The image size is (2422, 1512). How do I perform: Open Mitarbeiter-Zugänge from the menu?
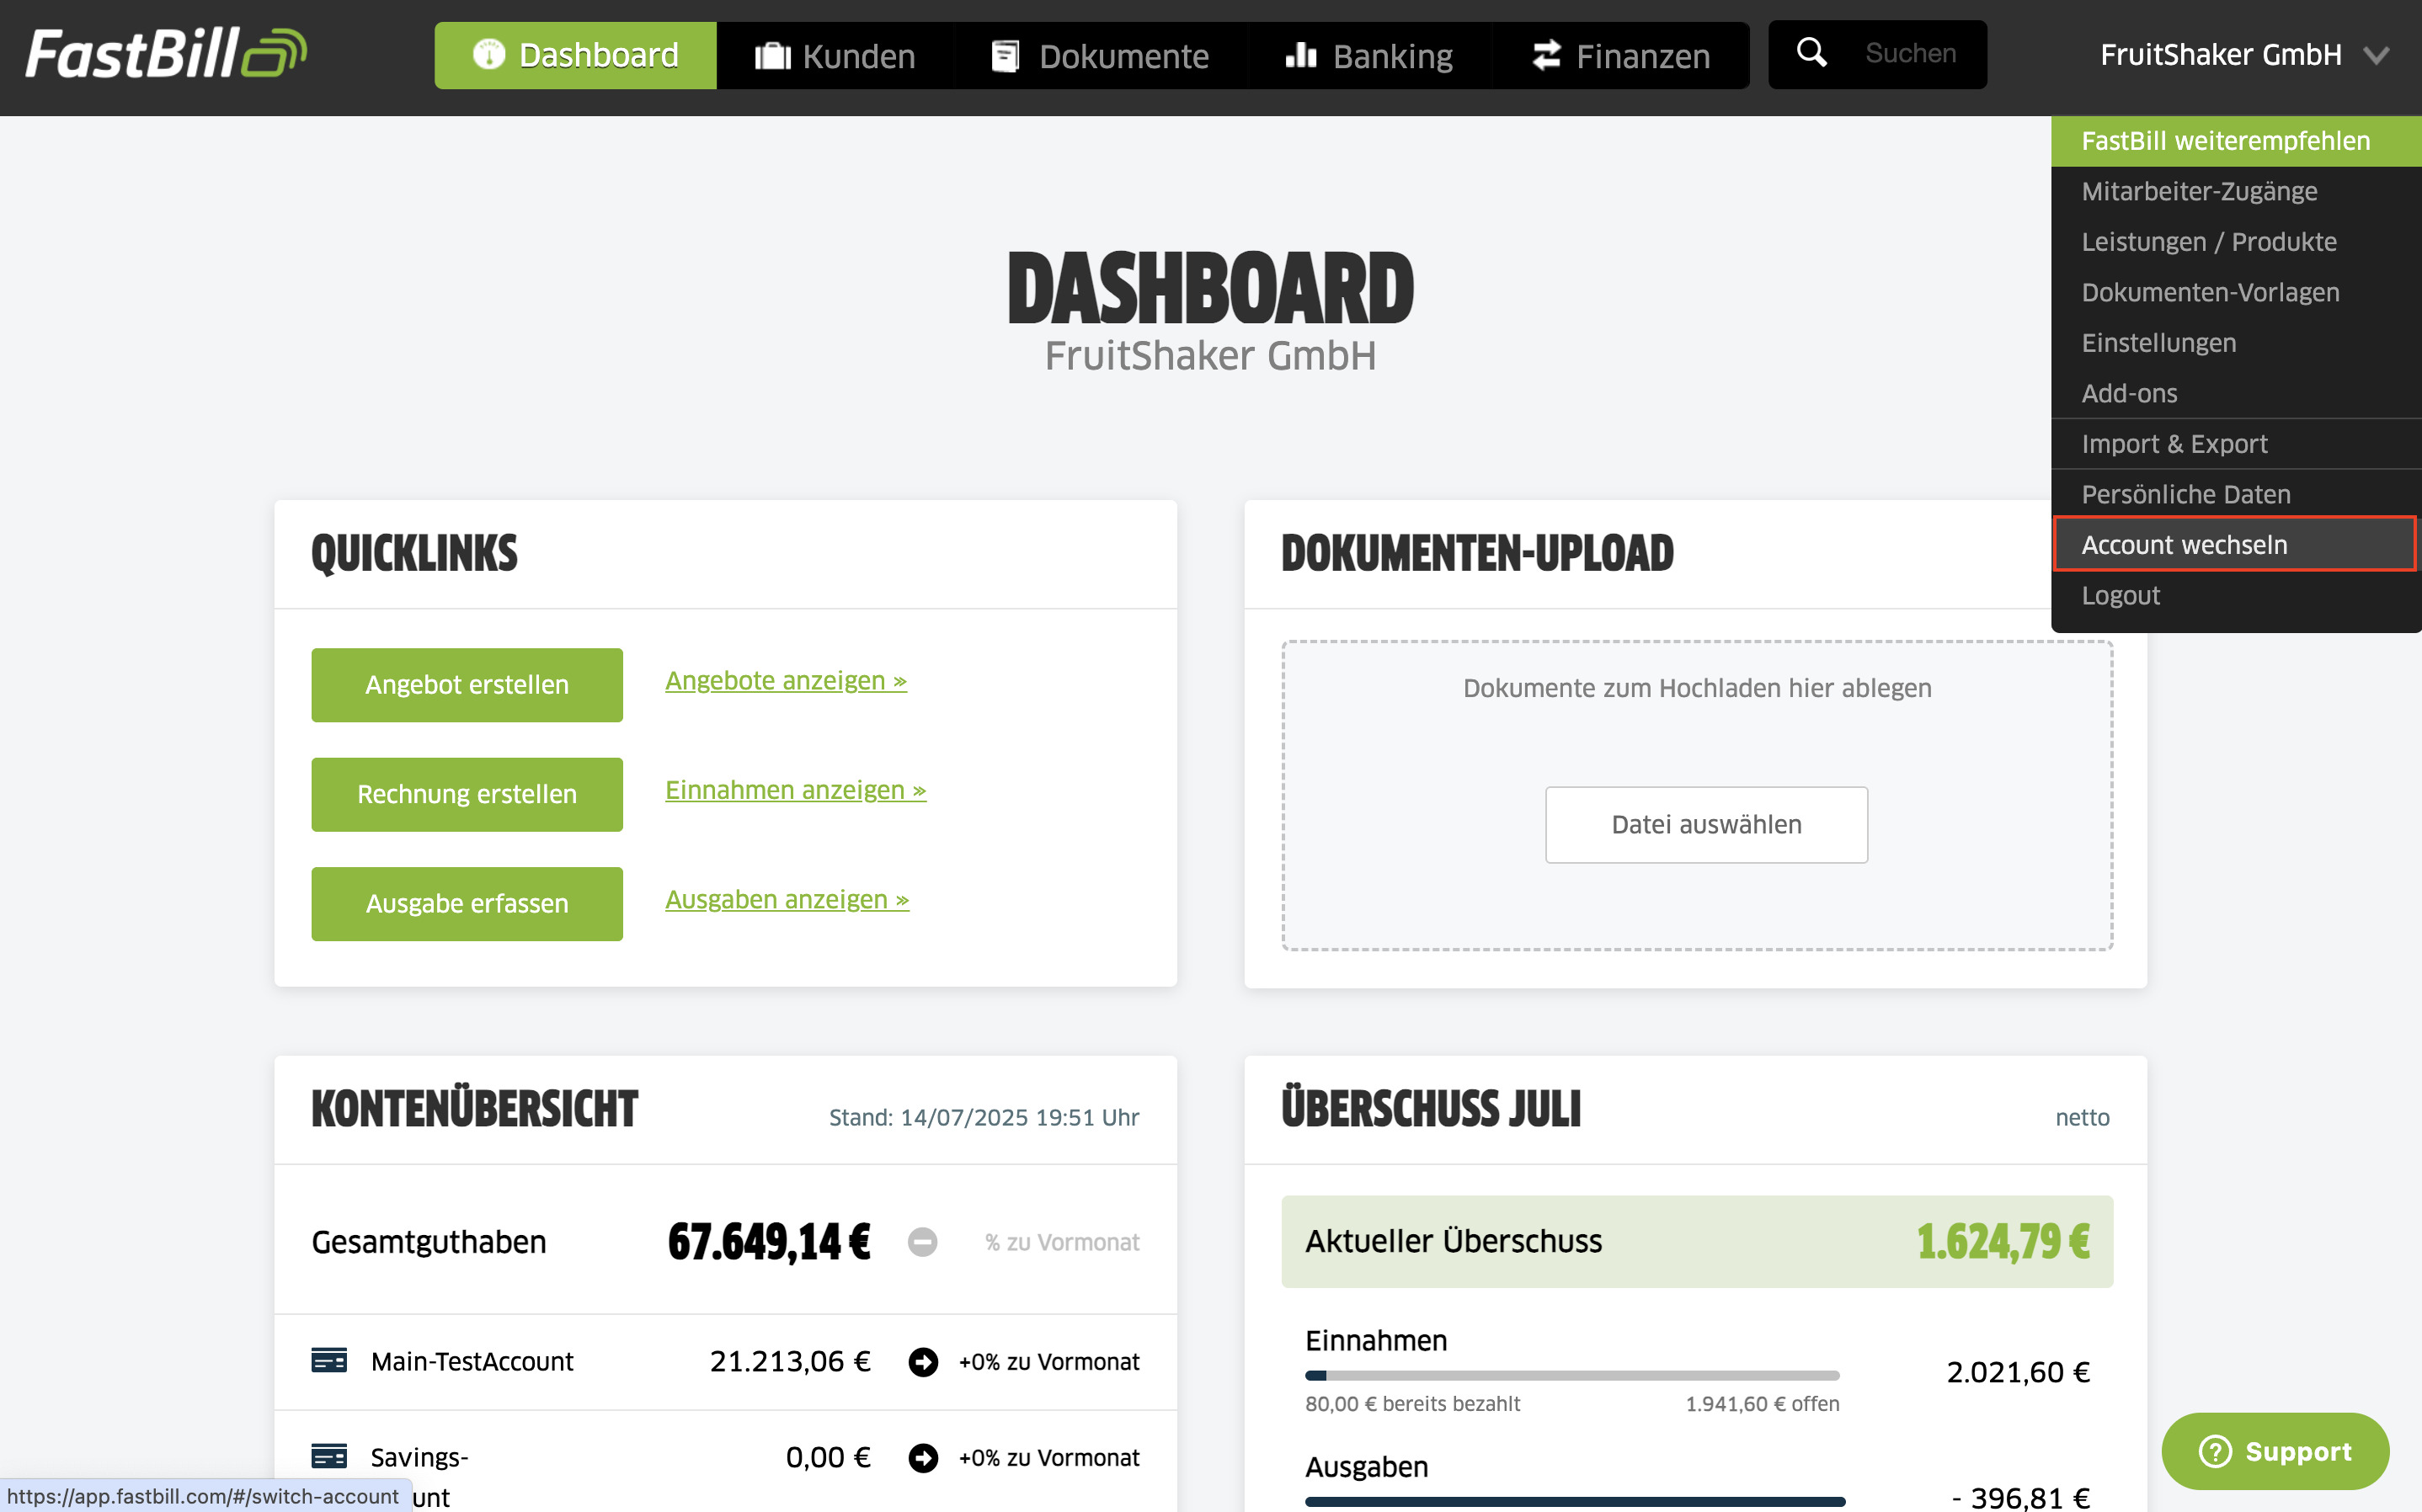(2236, 191)
